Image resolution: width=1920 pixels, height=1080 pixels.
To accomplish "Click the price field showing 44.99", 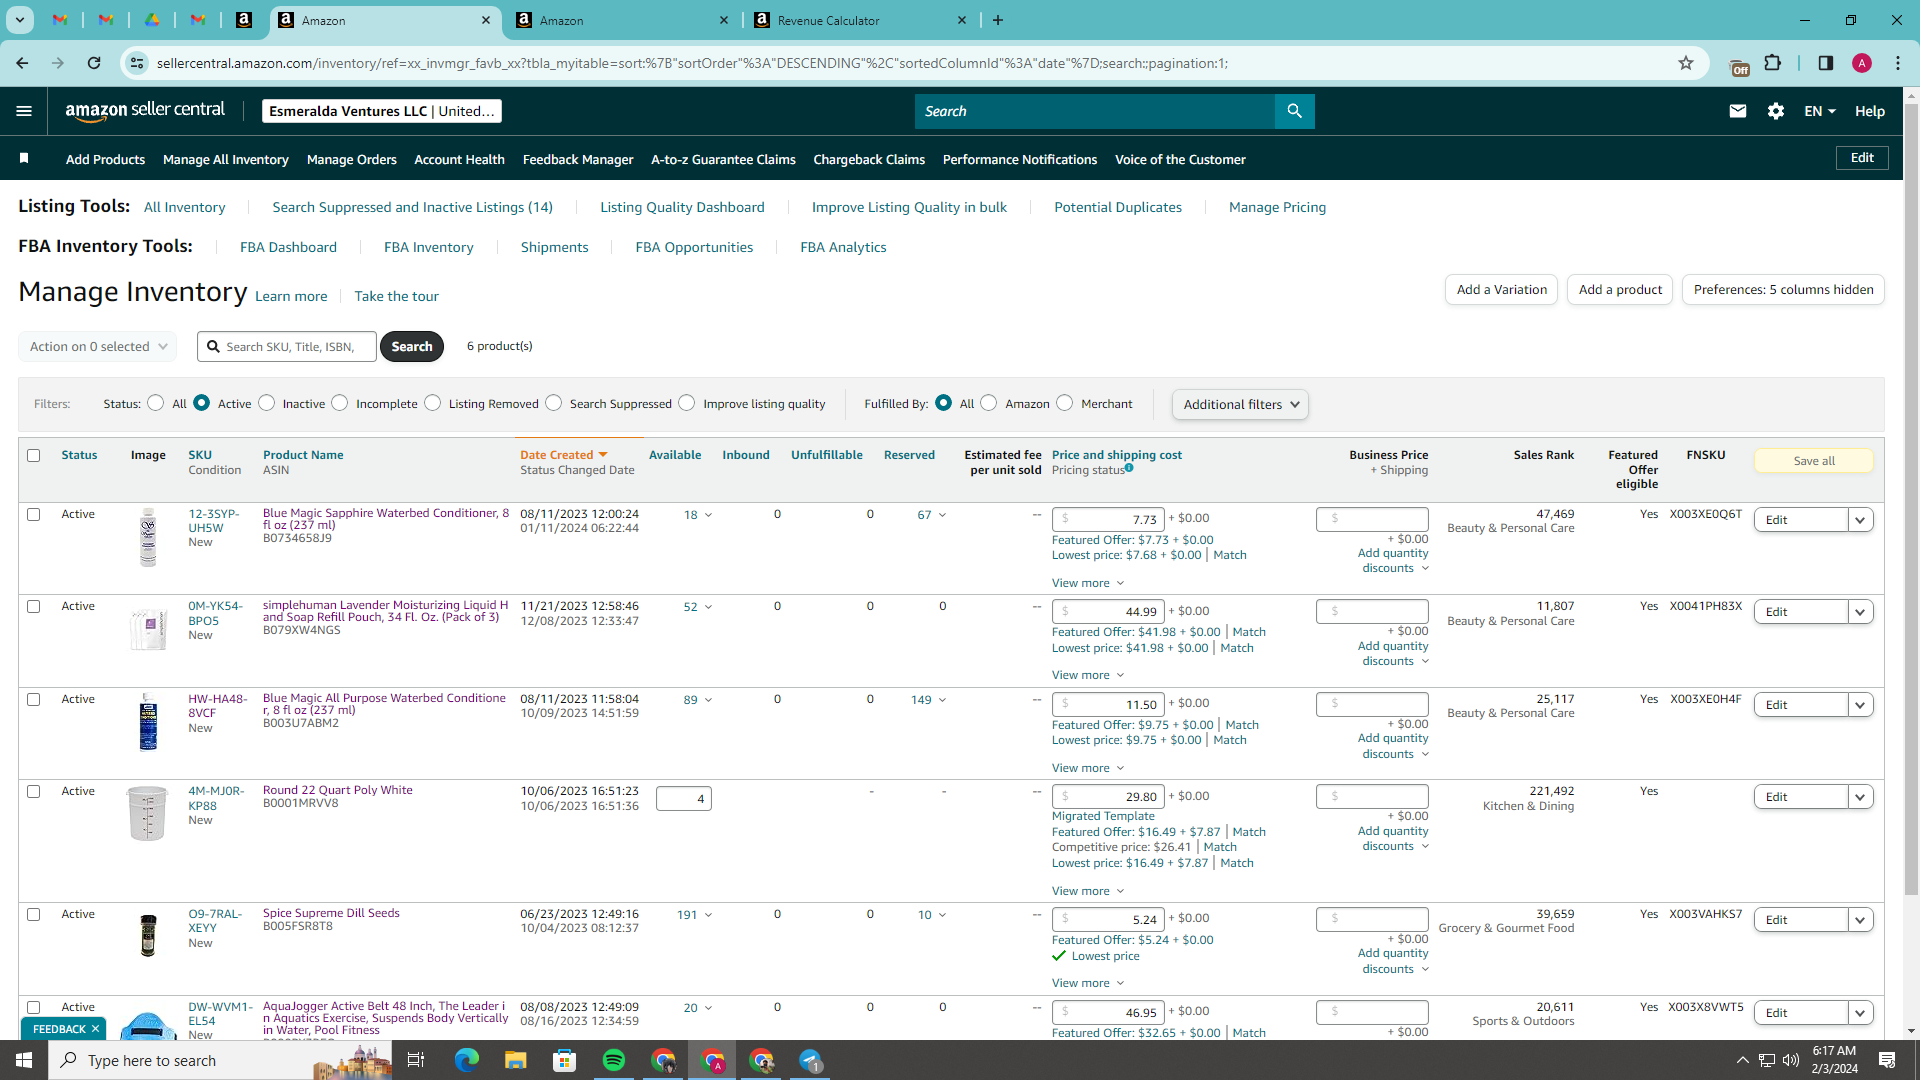I will coord(1108,611).
